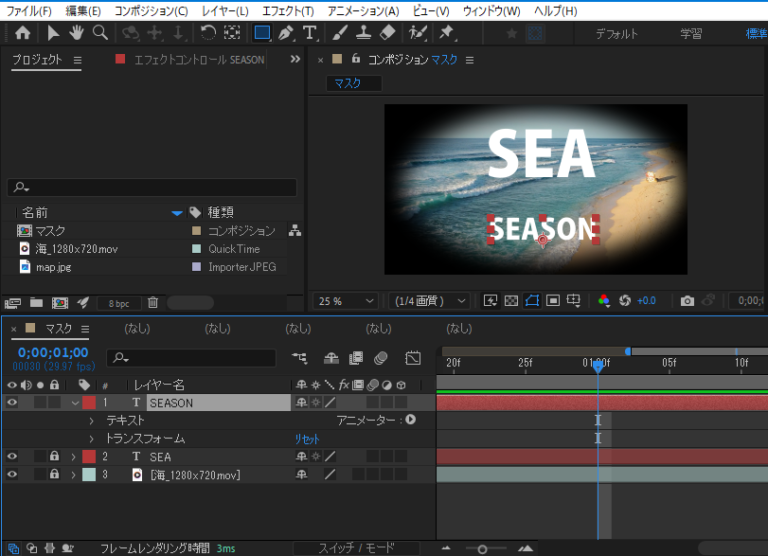Screen dimensions: 768x556
Task: Unlock the 海_1280x720.mov layer
Action: coord(54,475)
